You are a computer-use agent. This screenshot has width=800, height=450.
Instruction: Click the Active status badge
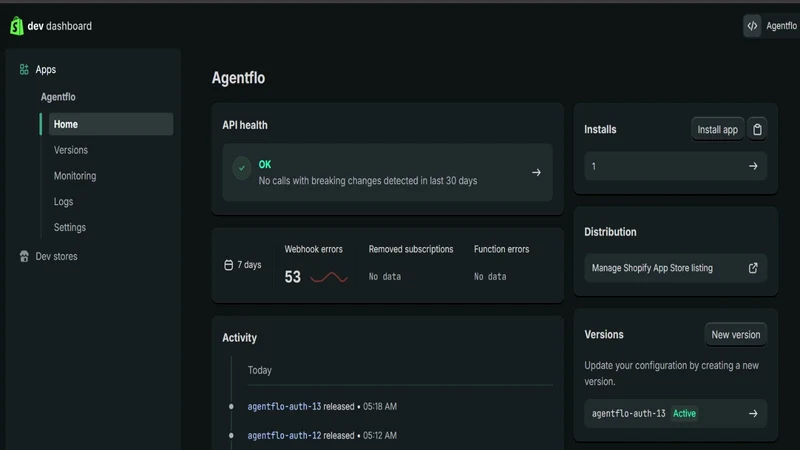coord(684,413)
